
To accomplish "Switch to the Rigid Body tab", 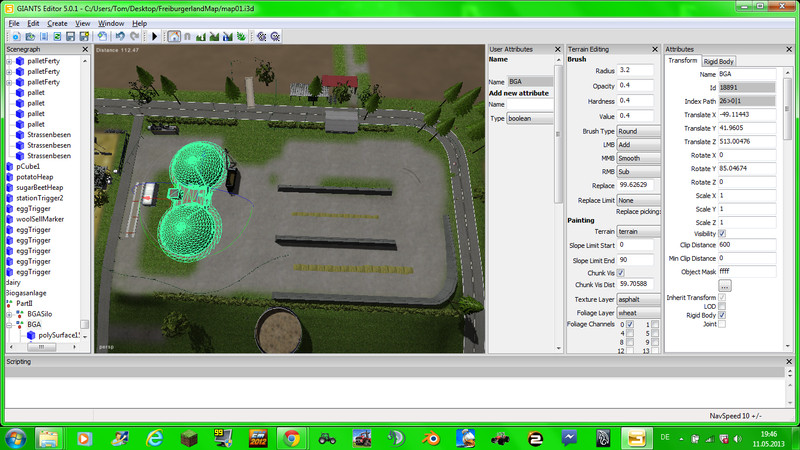I will [x=718, y=61].
